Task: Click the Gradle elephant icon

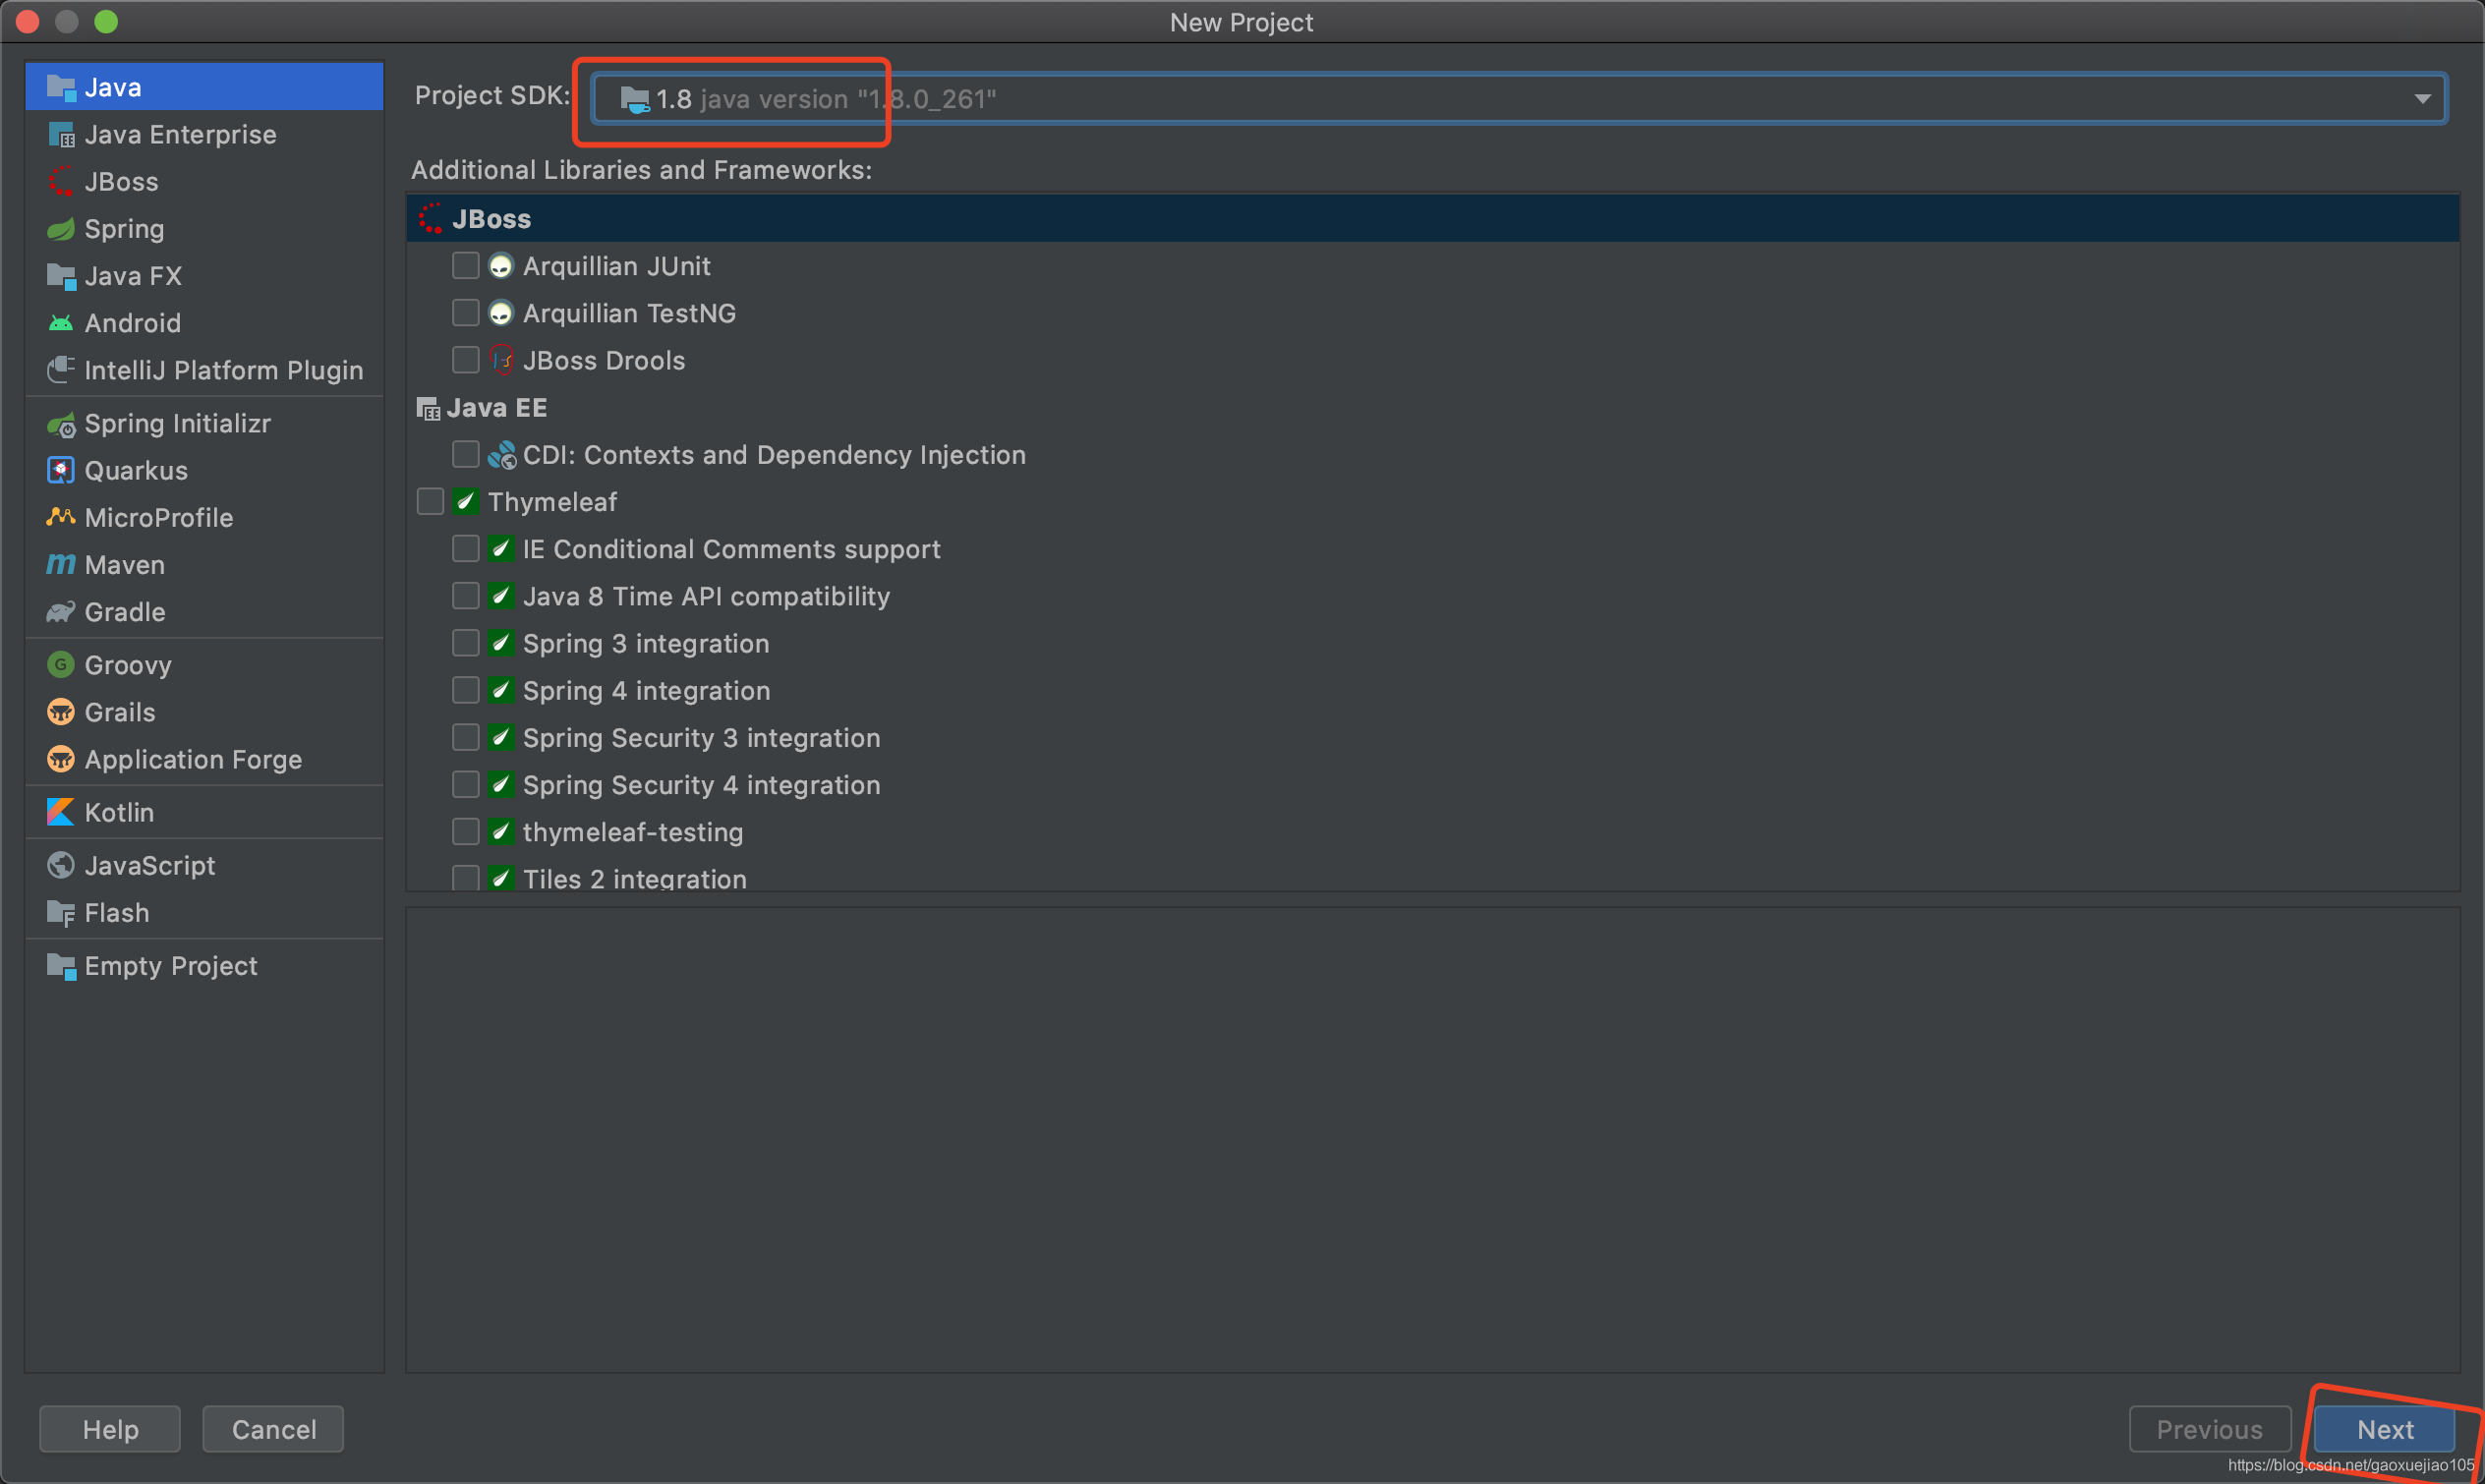Action: [x=61, y=612]
